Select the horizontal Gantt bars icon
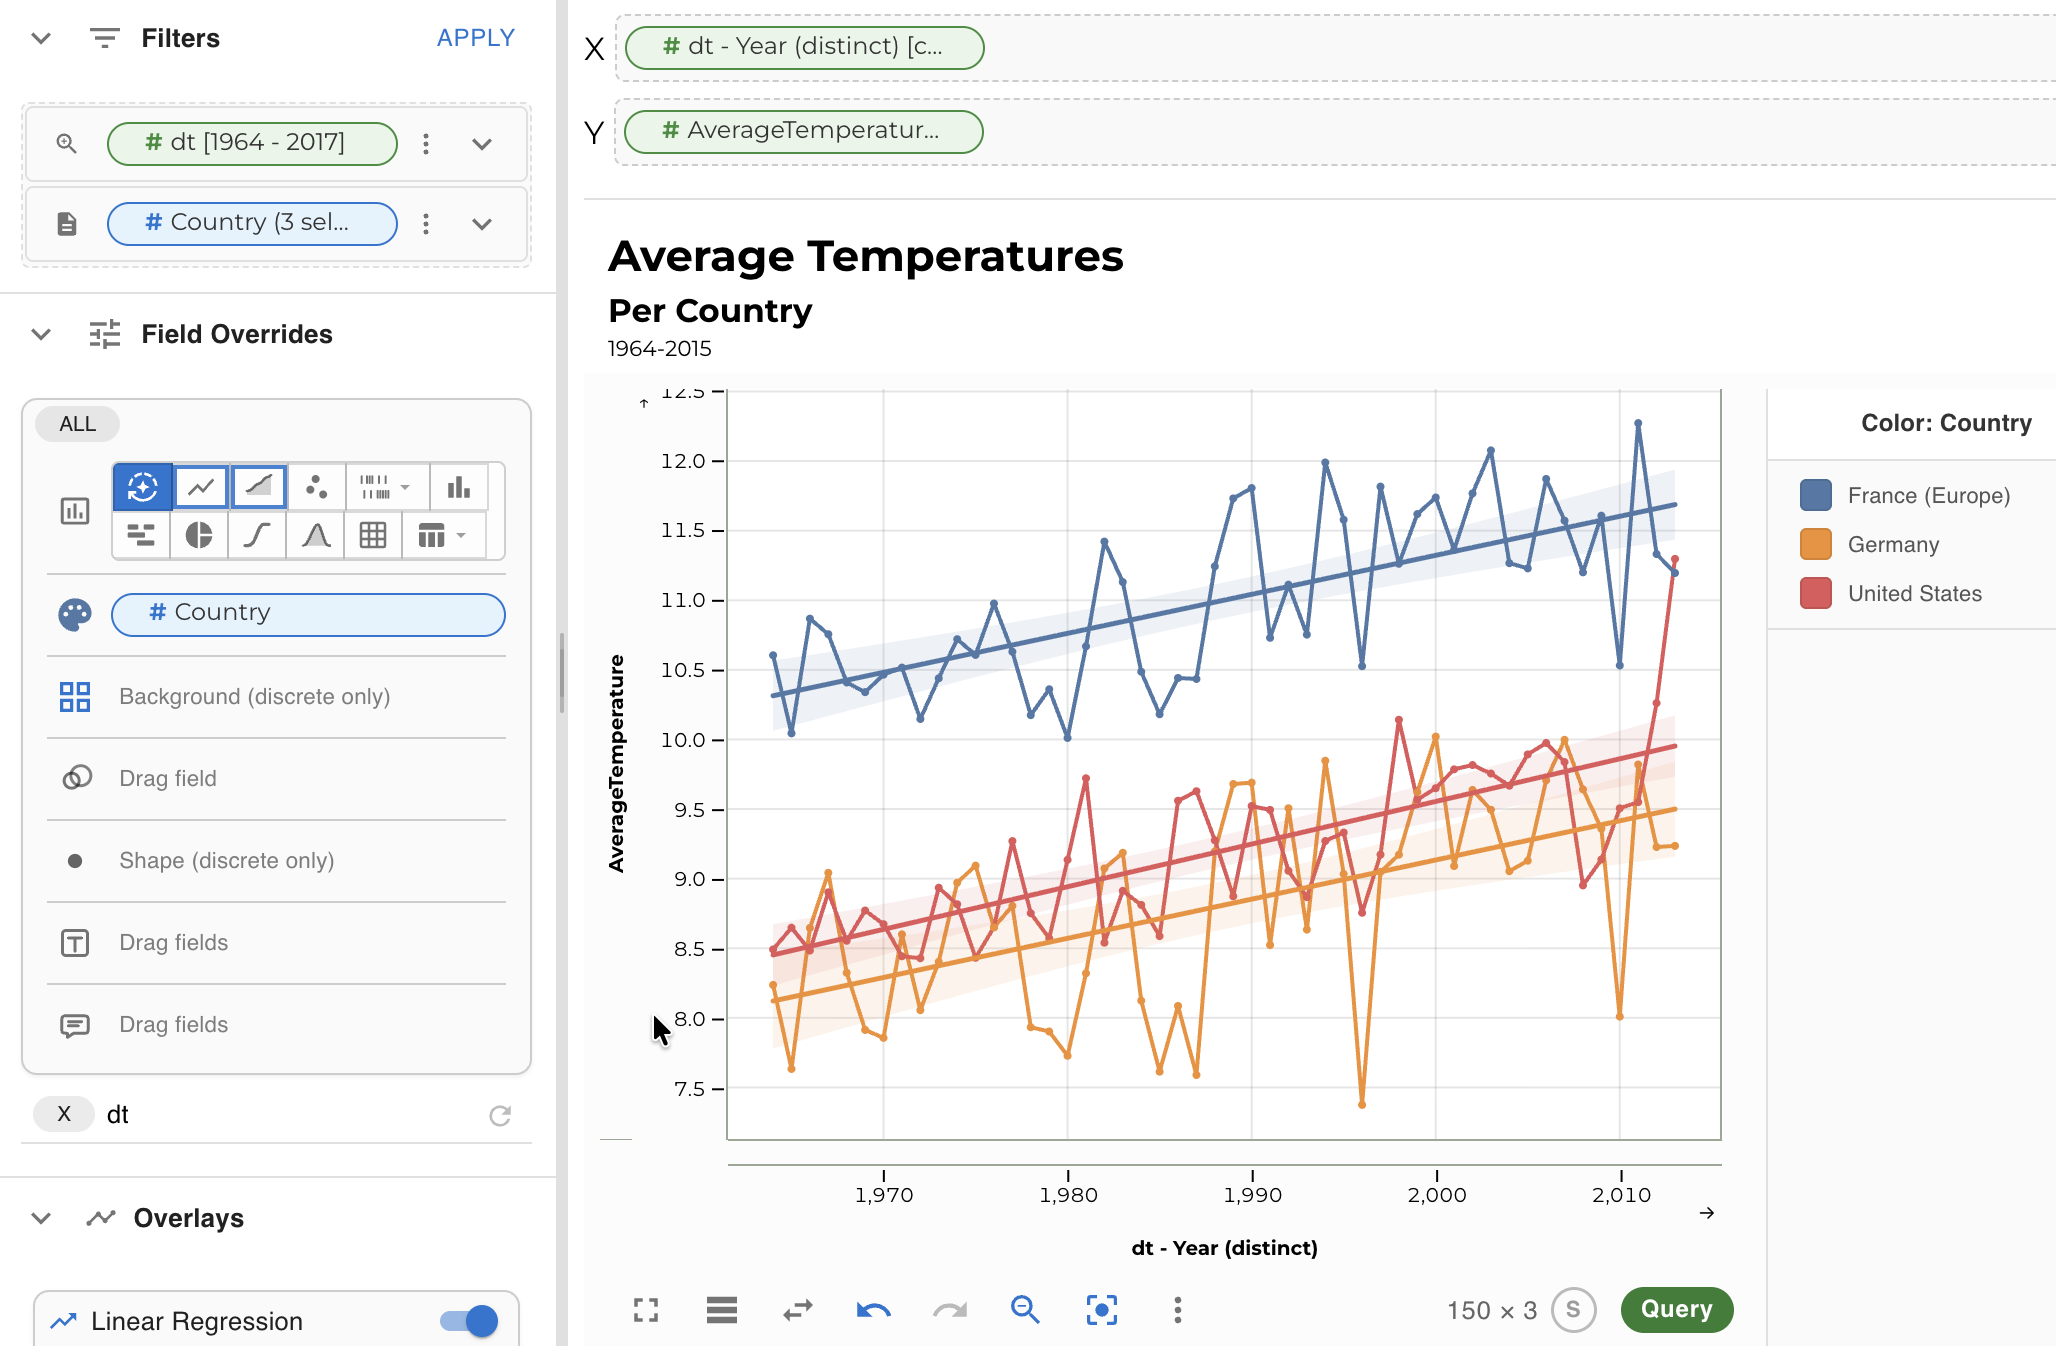 pos(141,535)
